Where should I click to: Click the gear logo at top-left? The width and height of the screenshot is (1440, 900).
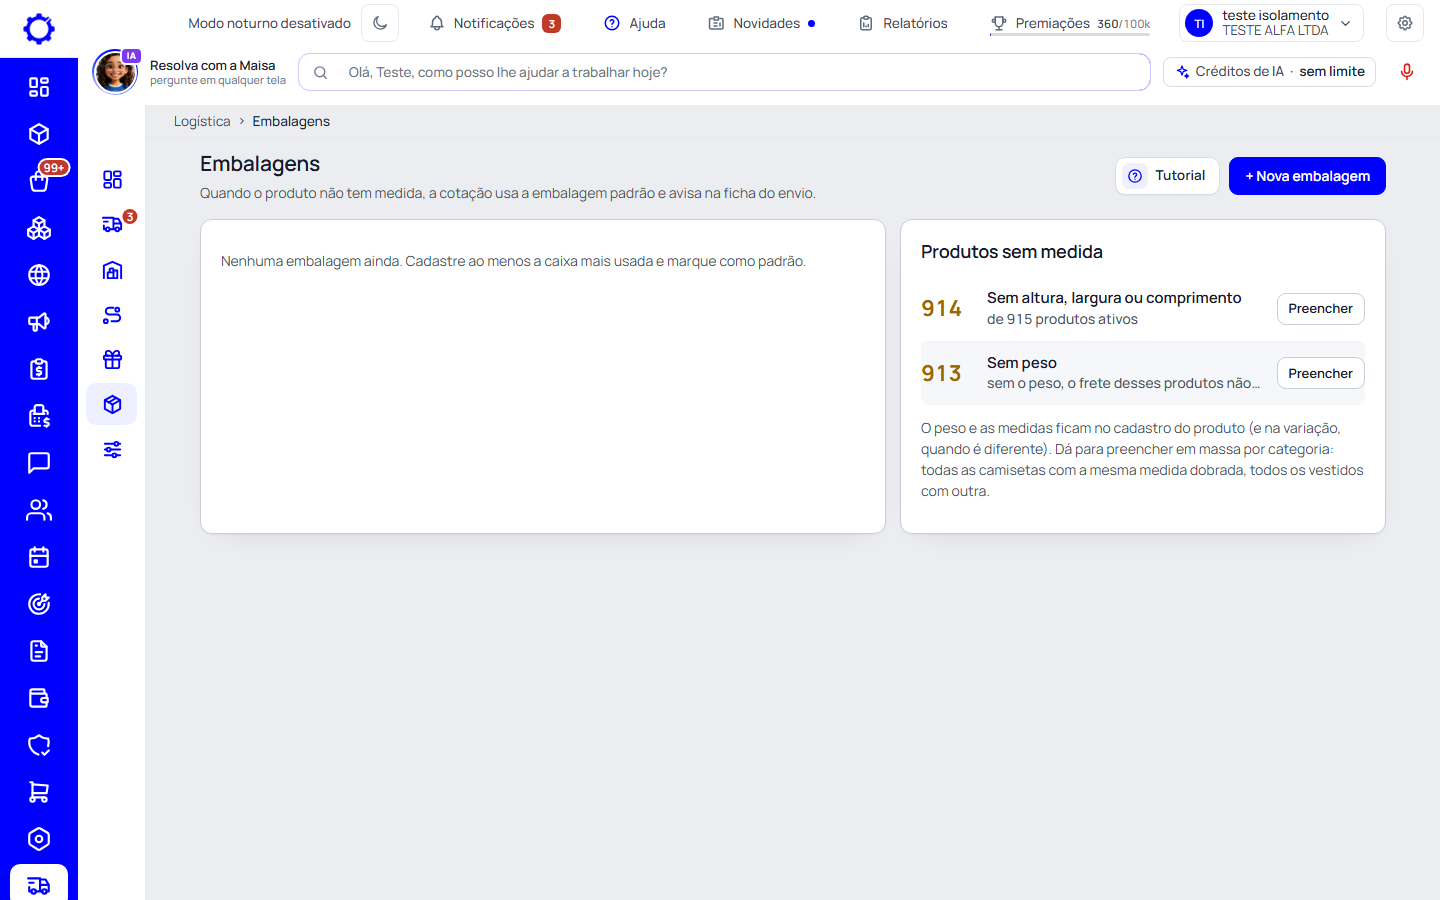point(39,28)
